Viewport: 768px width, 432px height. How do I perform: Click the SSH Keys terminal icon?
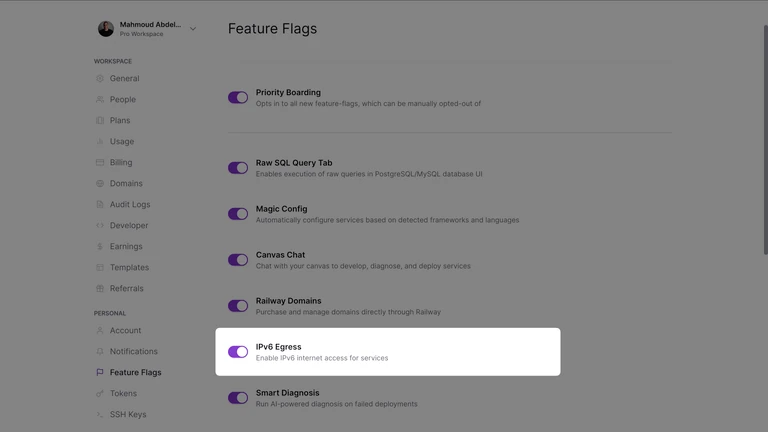coord(100,415)
